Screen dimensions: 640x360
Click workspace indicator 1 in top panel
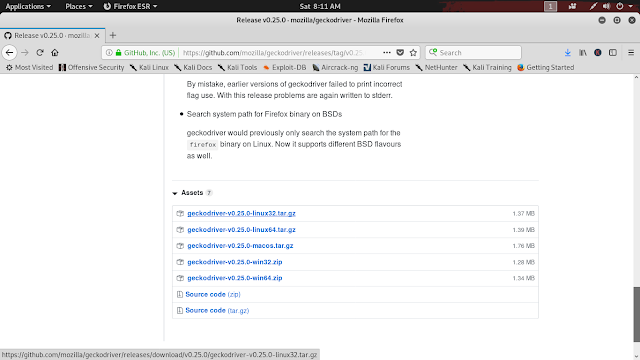(x=550, y=6)
